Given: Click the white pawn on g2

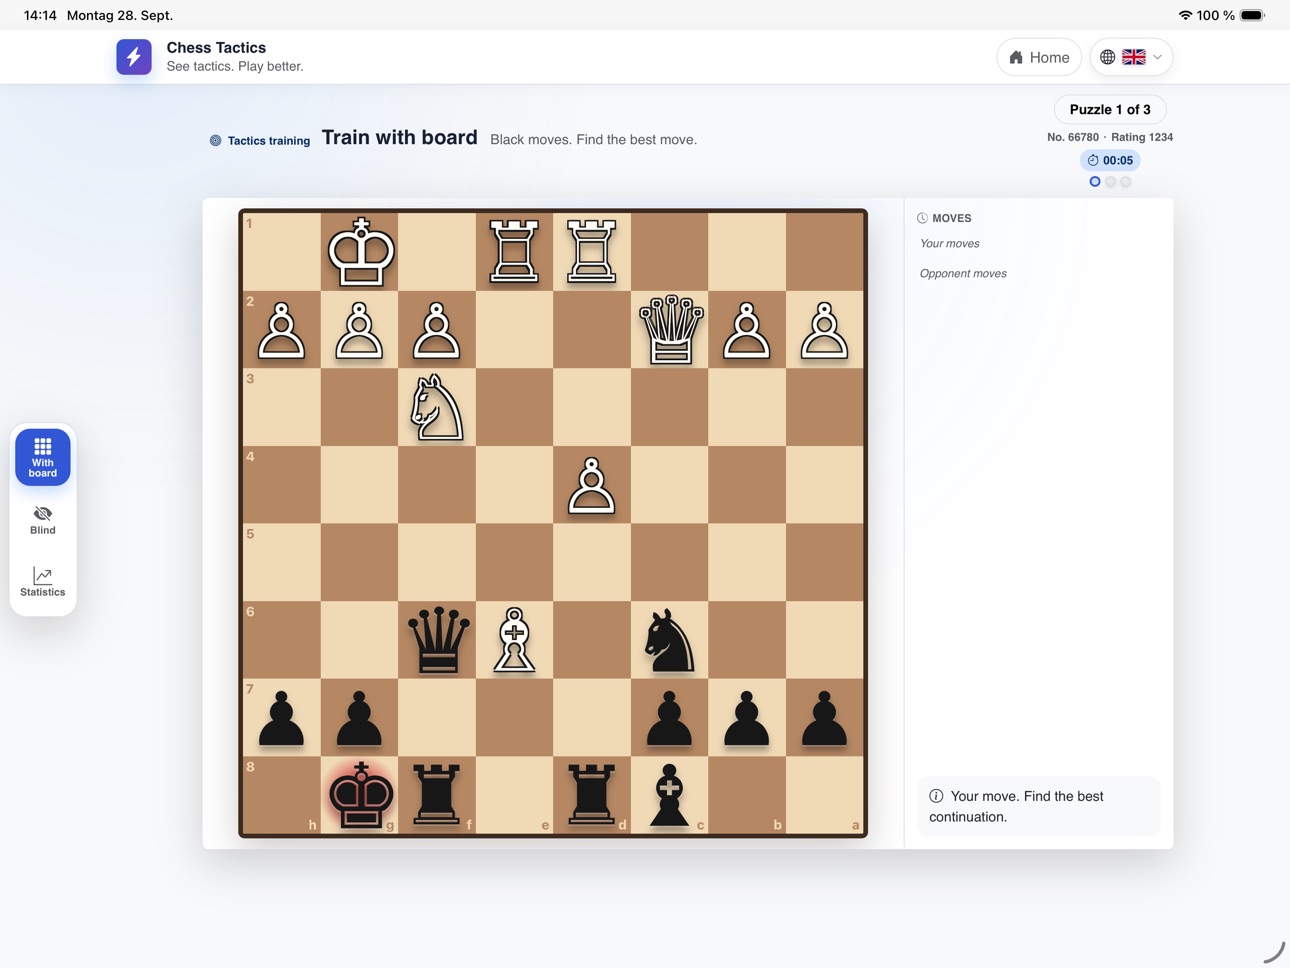Looking at the screenshot, I should tap(360, 330).
